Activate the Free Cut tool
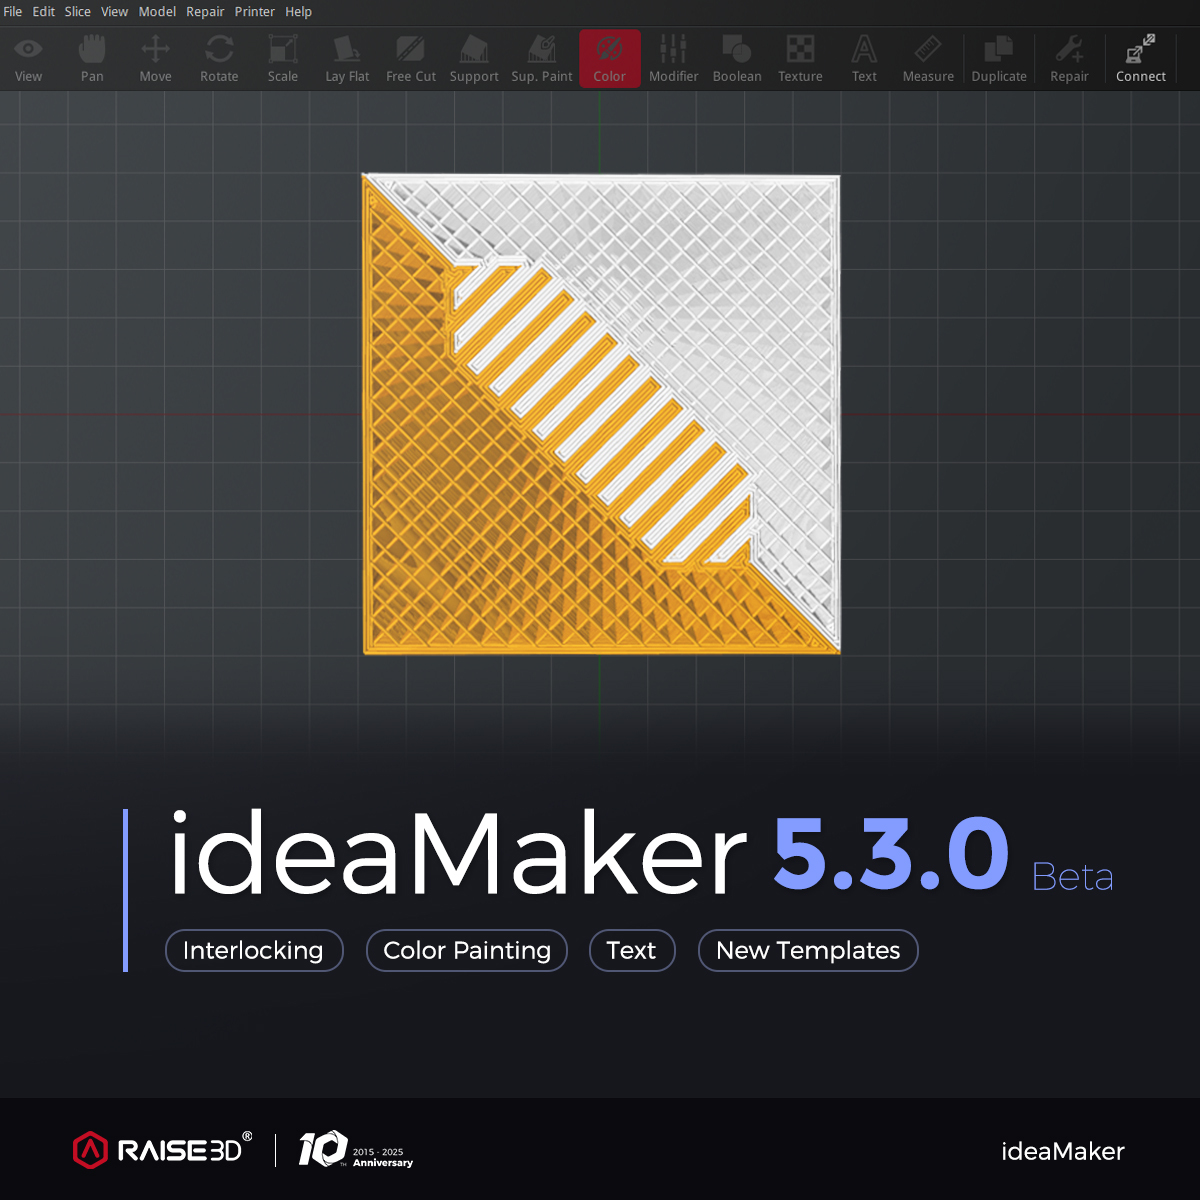This screenshot has width=1200, height=1200. pyautogui.click(x=411, y=59)
